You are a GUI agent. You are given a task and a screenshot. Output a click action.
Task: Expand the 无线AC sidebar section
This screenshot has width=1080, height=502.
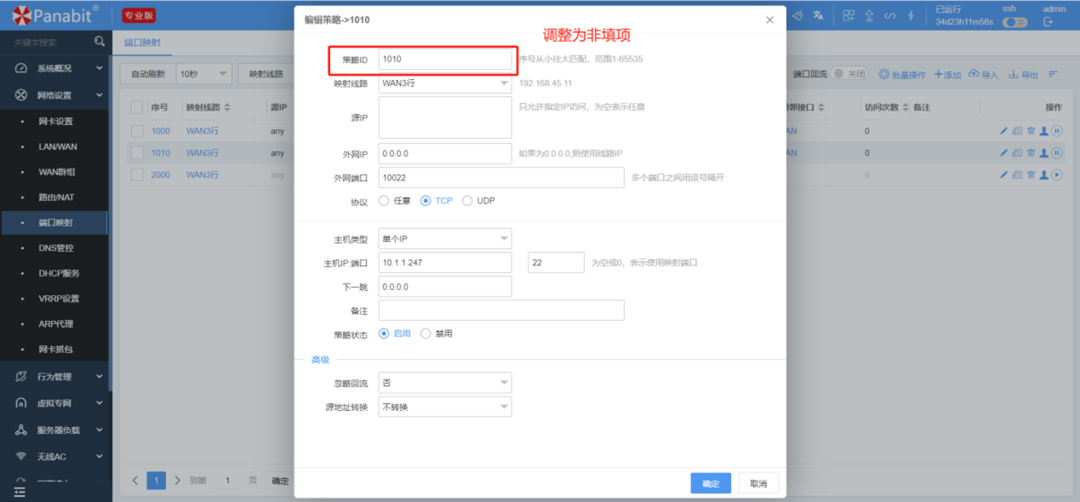pos(55,457)
